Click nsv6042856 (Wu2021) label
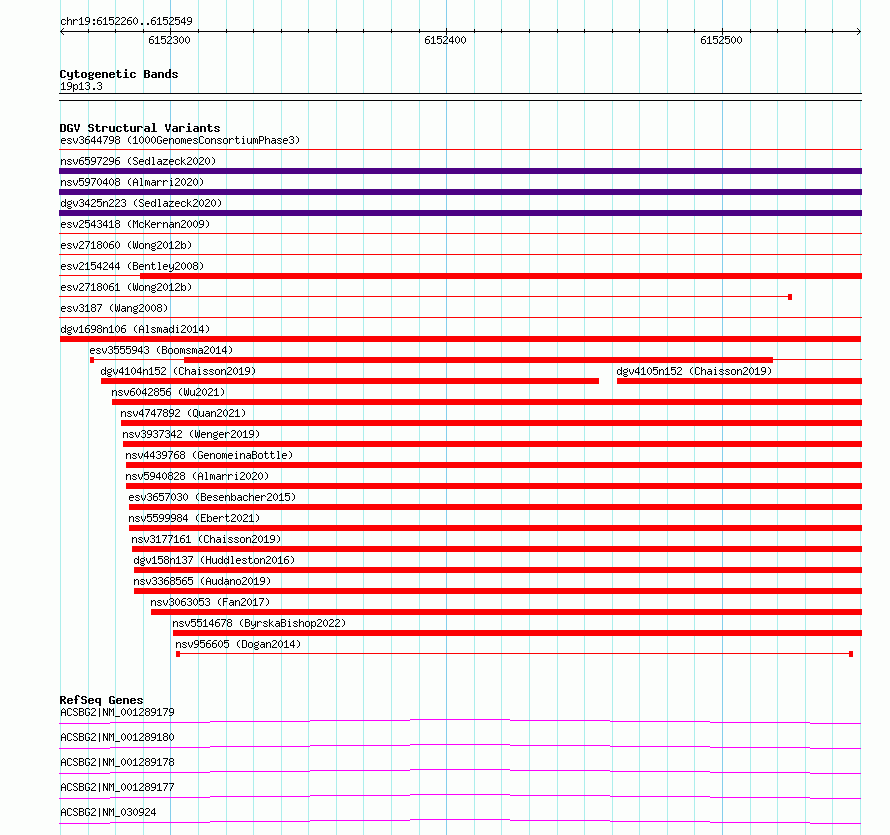This screenshot has height=835, width=890. 168,392
